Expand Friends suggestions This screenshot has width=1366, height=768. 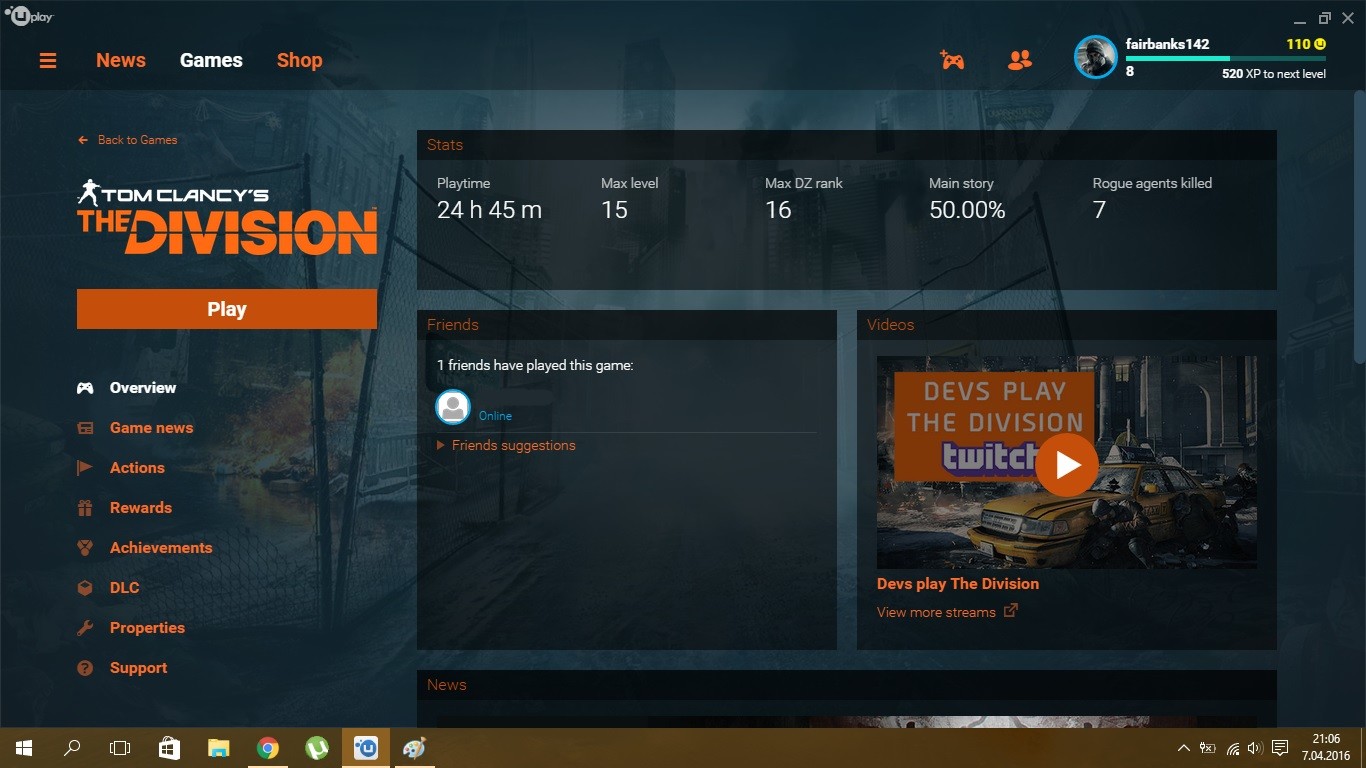pos(506,446)
